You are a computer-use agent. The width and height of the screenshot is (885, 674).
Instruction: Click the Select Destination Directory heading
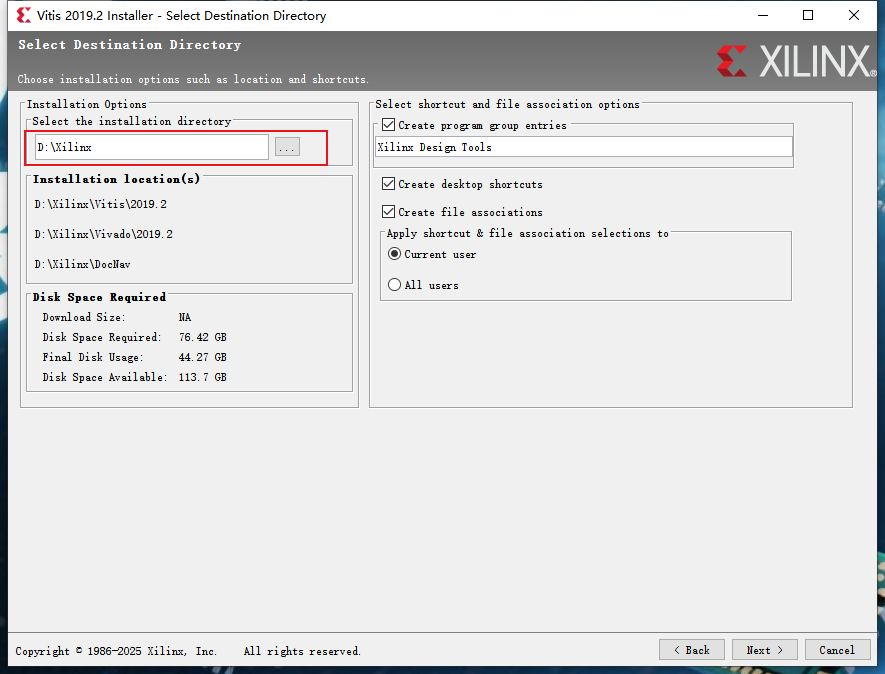coord(130,45)
